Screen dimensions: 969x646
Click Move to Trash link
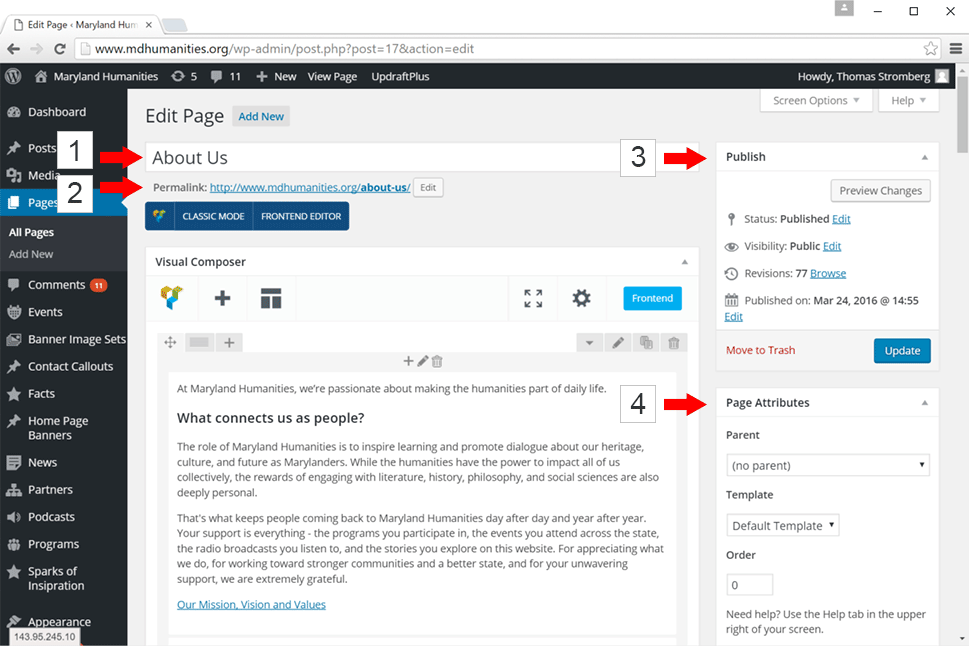(x=761, y=351)
